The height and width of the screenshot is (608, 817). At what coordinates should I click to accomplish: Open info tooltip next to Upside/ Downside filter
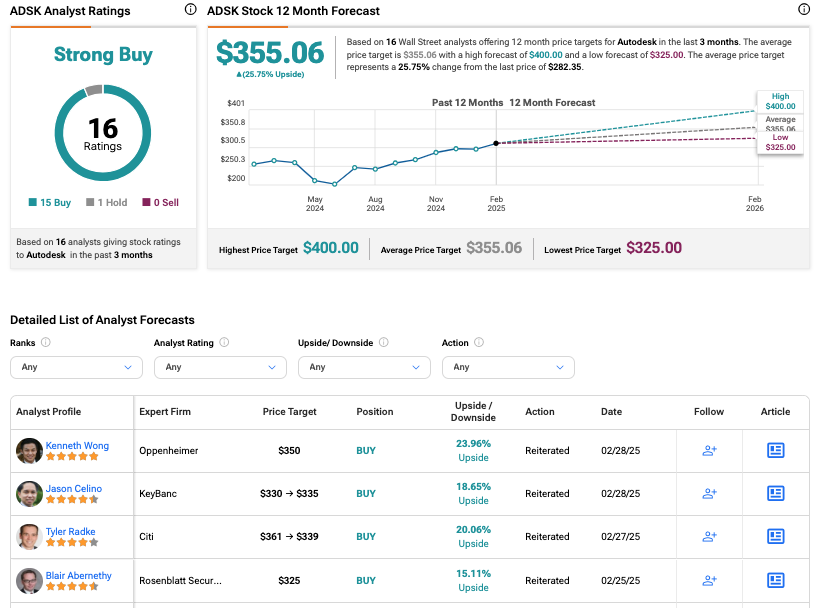pos(383,342)
